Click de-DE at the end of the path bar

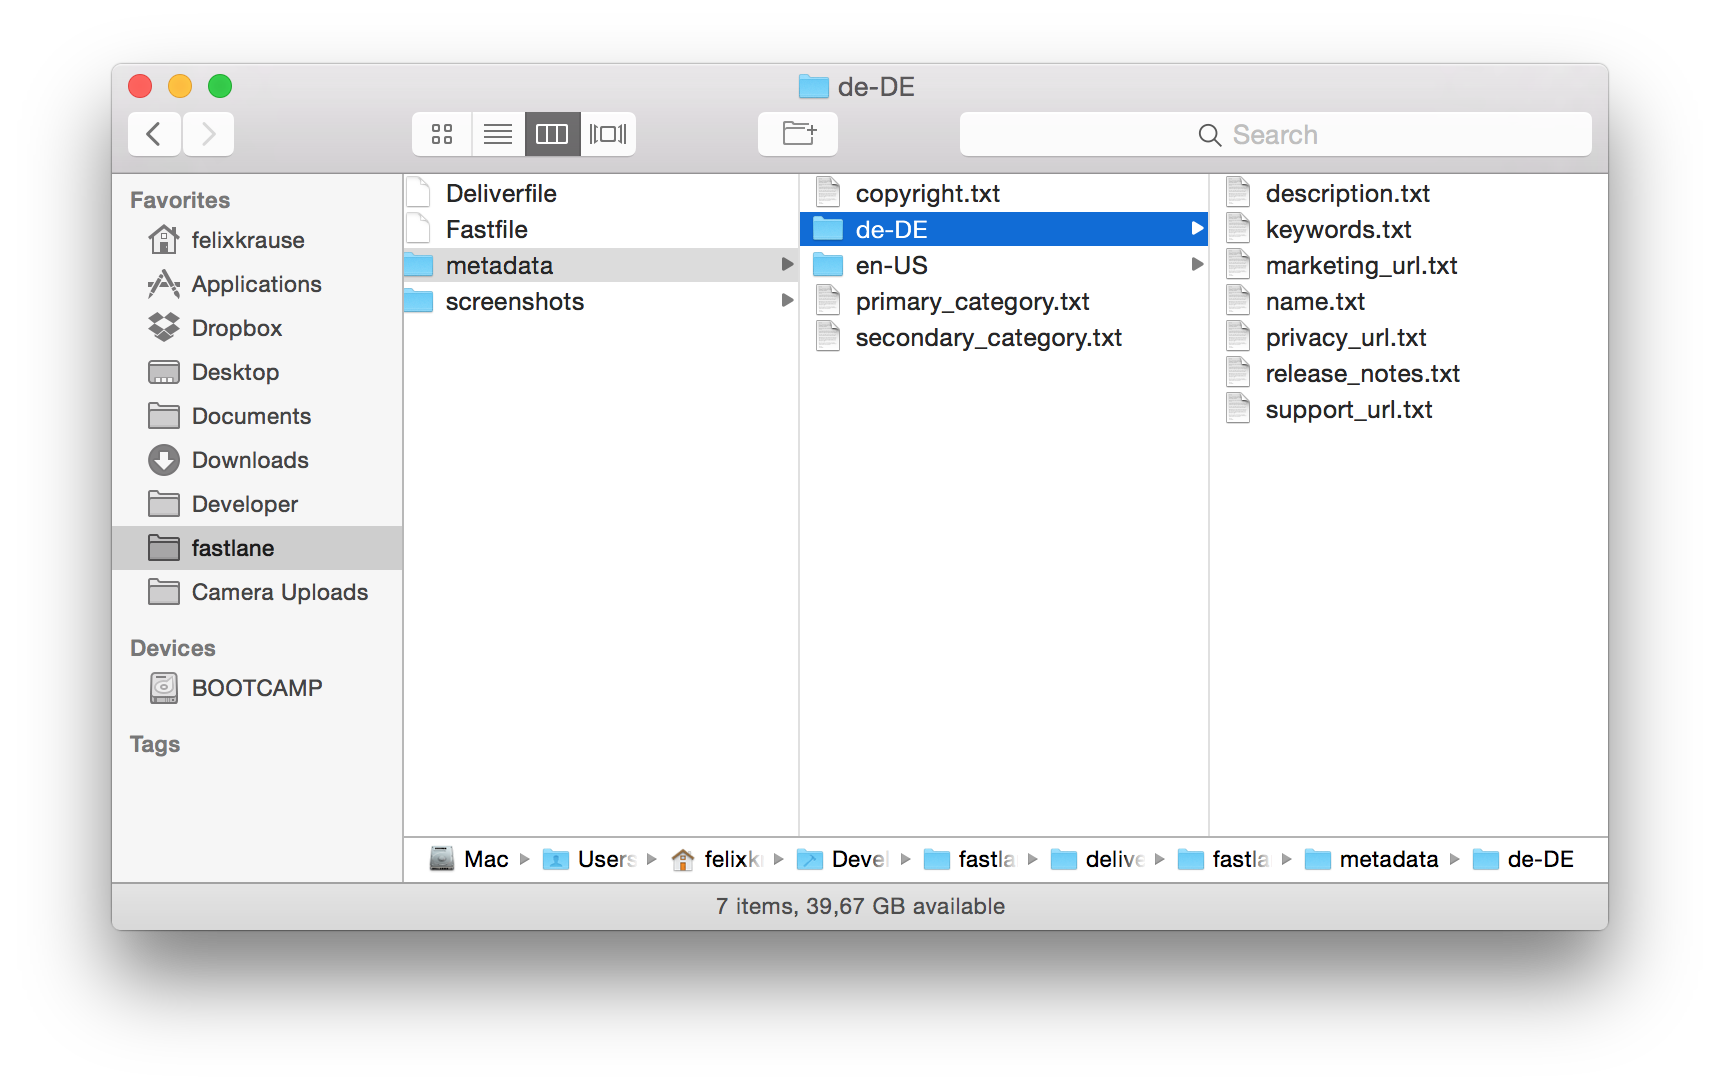(x=1524, y=859)
